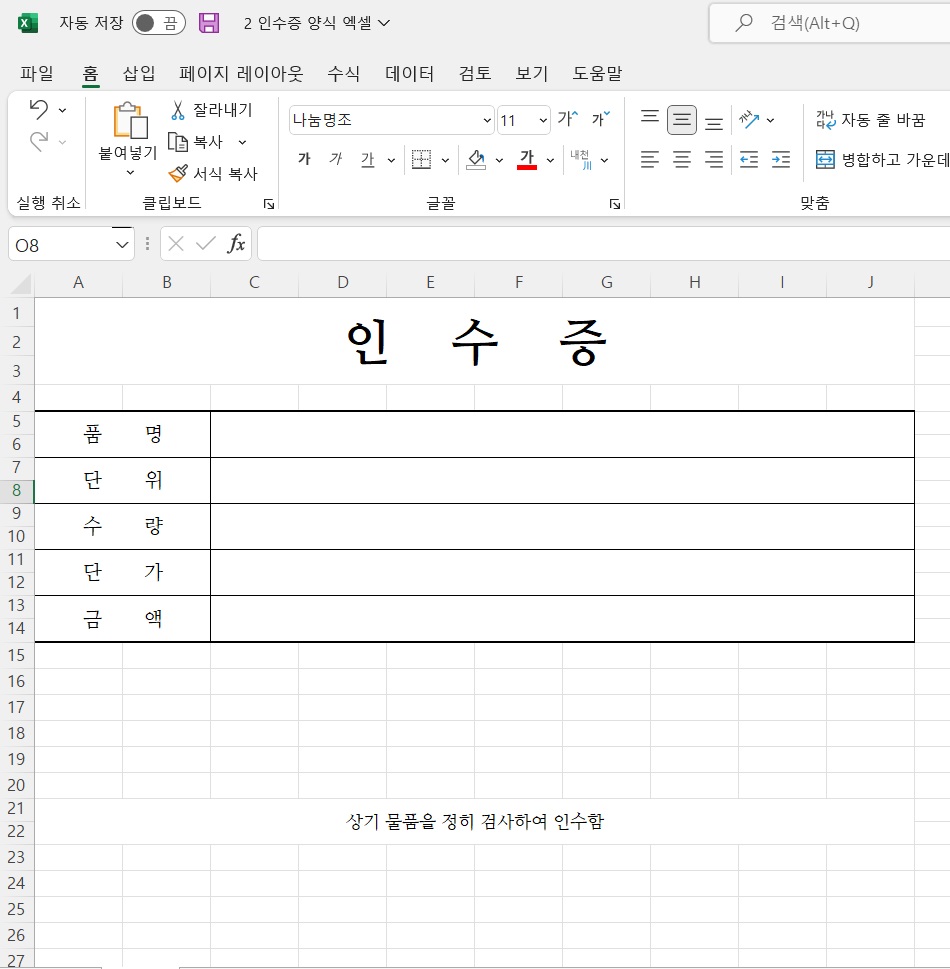Apply center alignment from the 맞춤 group
This screenshot has height=969, width=950.
pyautogui.click(x=681, y=159)
